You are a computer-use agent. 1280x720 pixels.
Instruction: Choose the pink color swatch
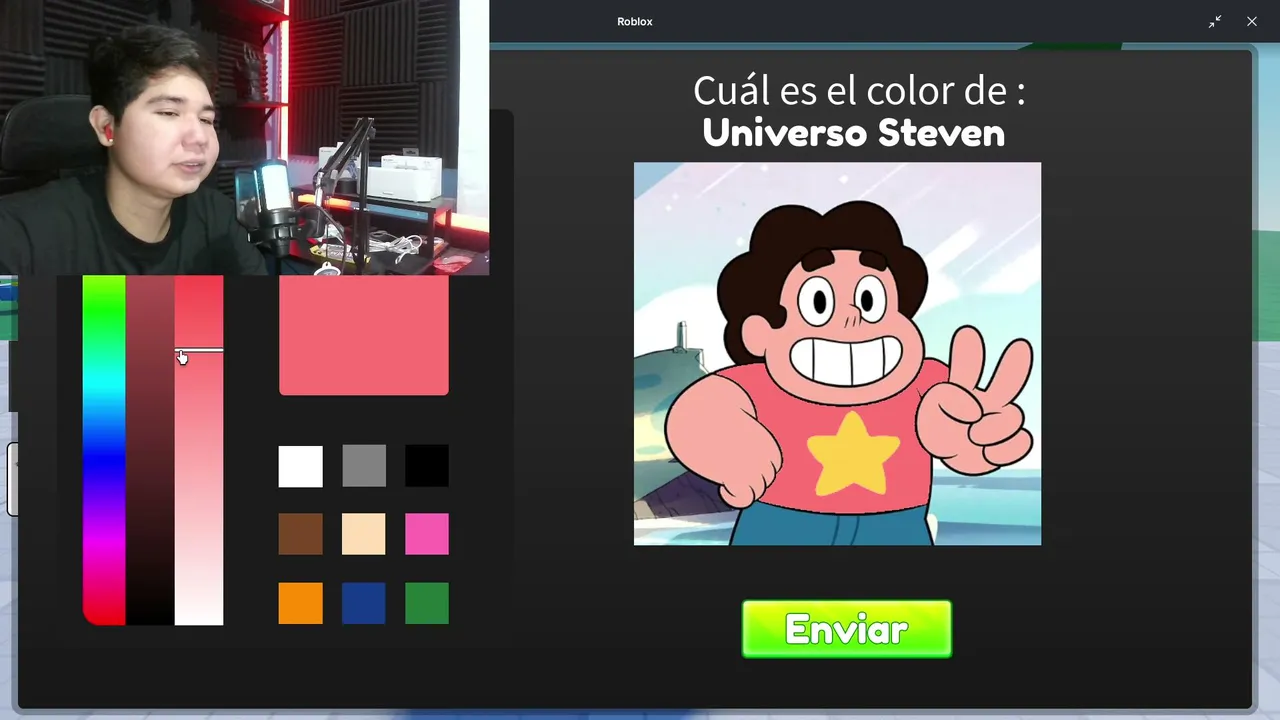(x=427, y=534)
